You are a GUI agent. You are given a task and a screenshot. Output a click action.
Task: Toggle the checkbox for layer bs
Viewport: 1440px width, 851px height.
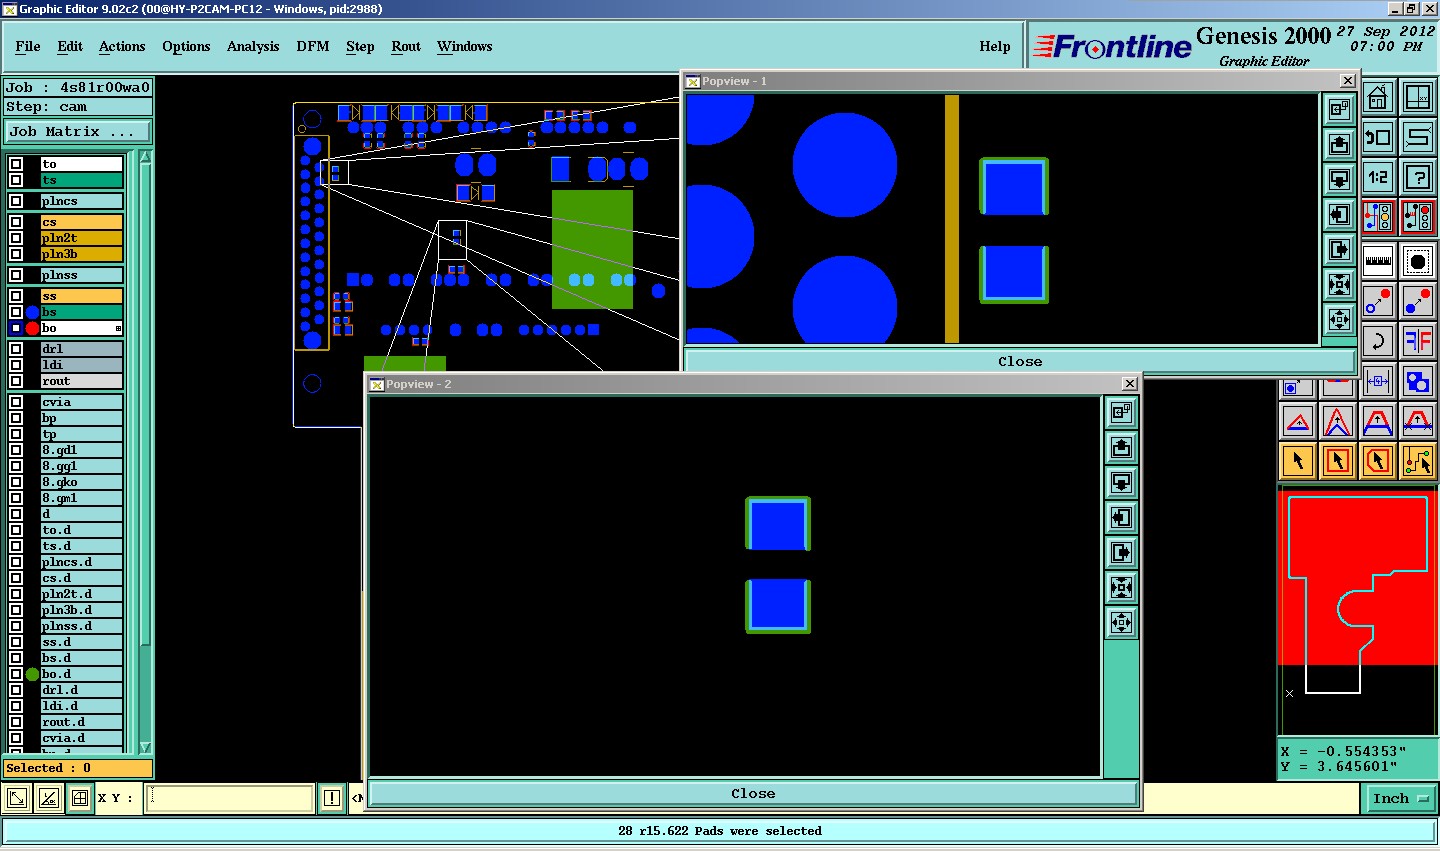pyautogui.click(x=16, y=312)
